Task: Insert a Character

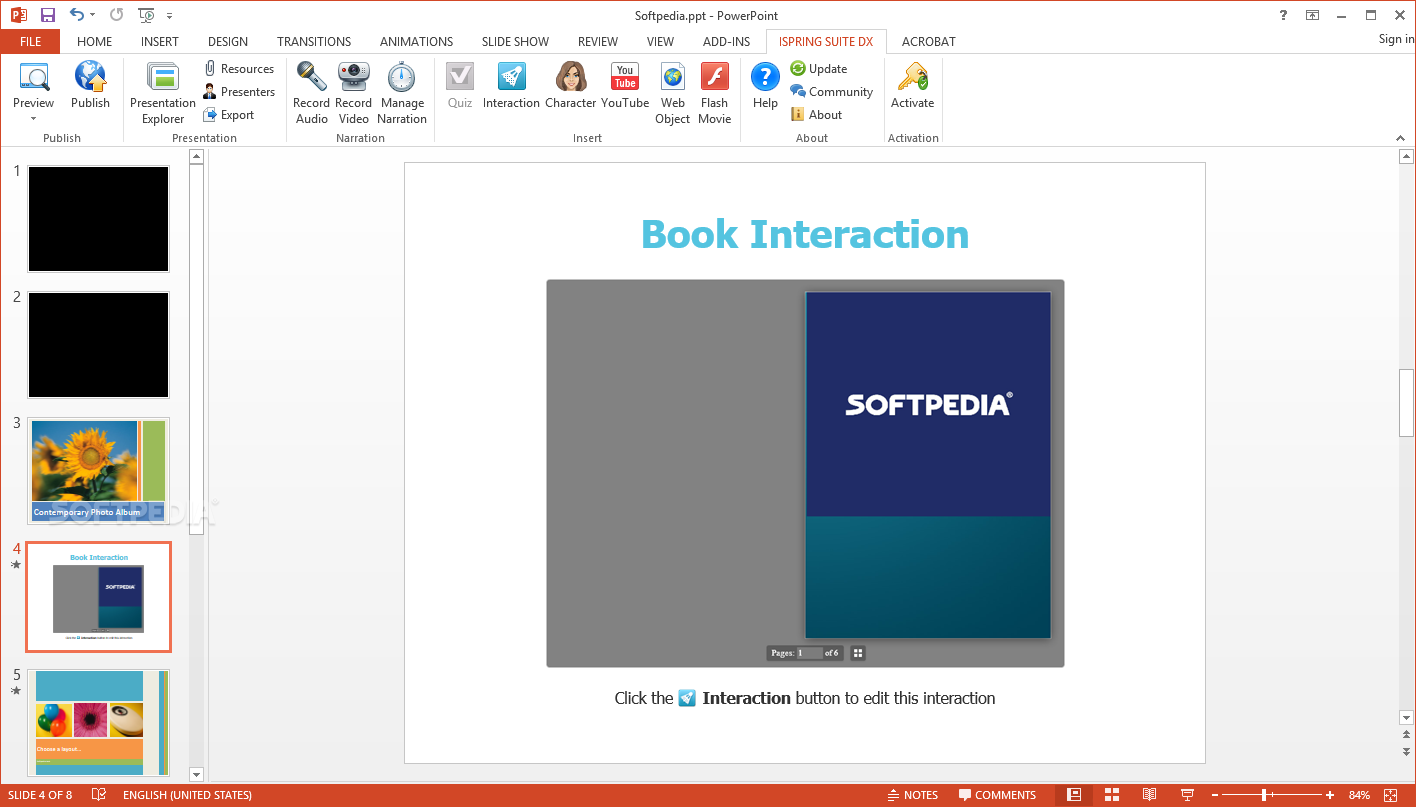Action: [571, 85]
